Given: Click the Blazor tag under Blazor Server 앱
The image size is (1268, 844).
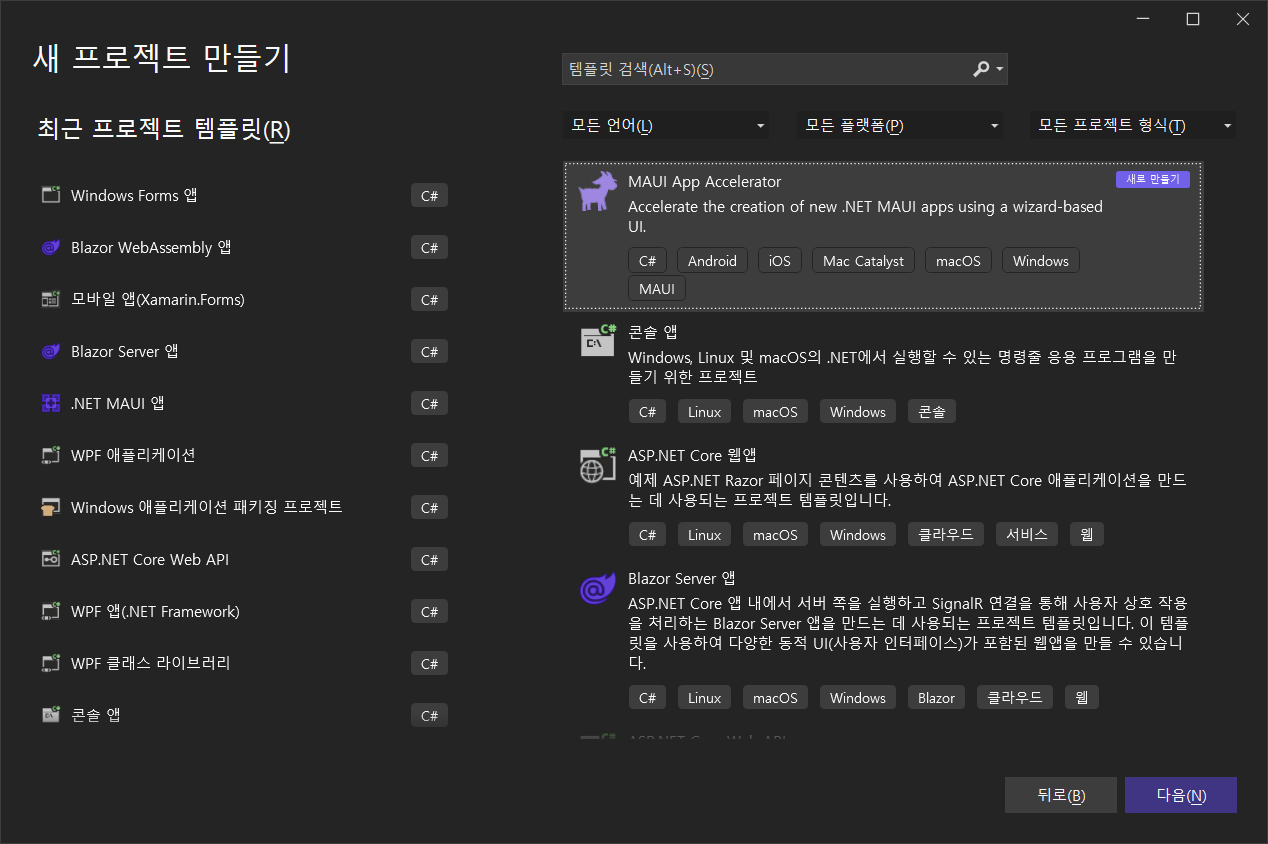Looking at the screenshot, I should click(937, 698).
